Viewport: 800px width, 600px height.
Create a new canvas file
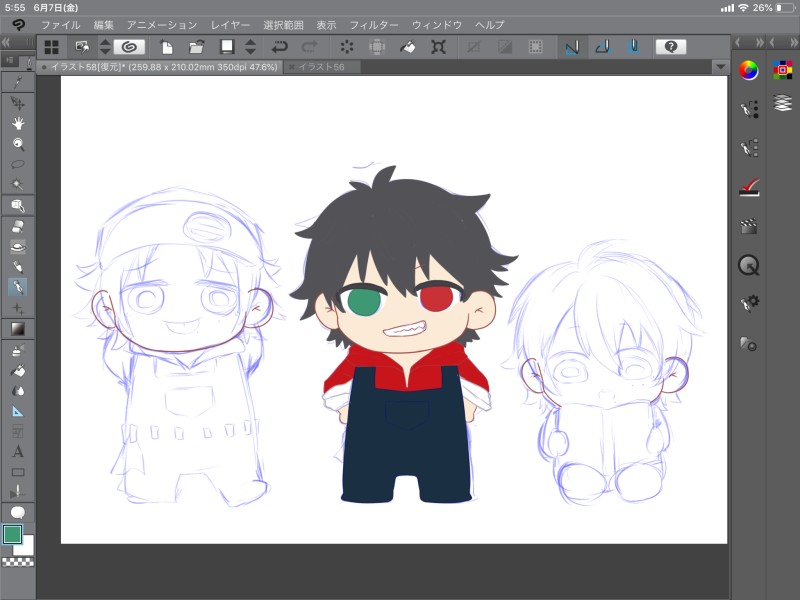[x=166, y=47]
